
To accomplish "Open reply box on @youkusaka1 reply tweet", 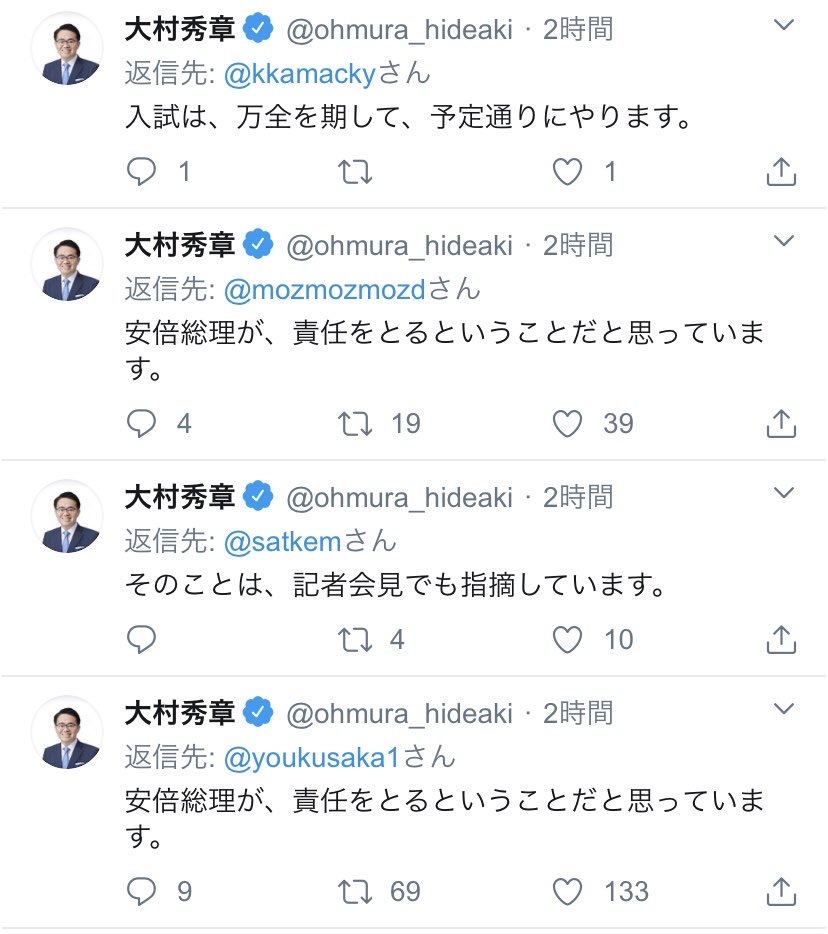I will (x=142, y=891).
